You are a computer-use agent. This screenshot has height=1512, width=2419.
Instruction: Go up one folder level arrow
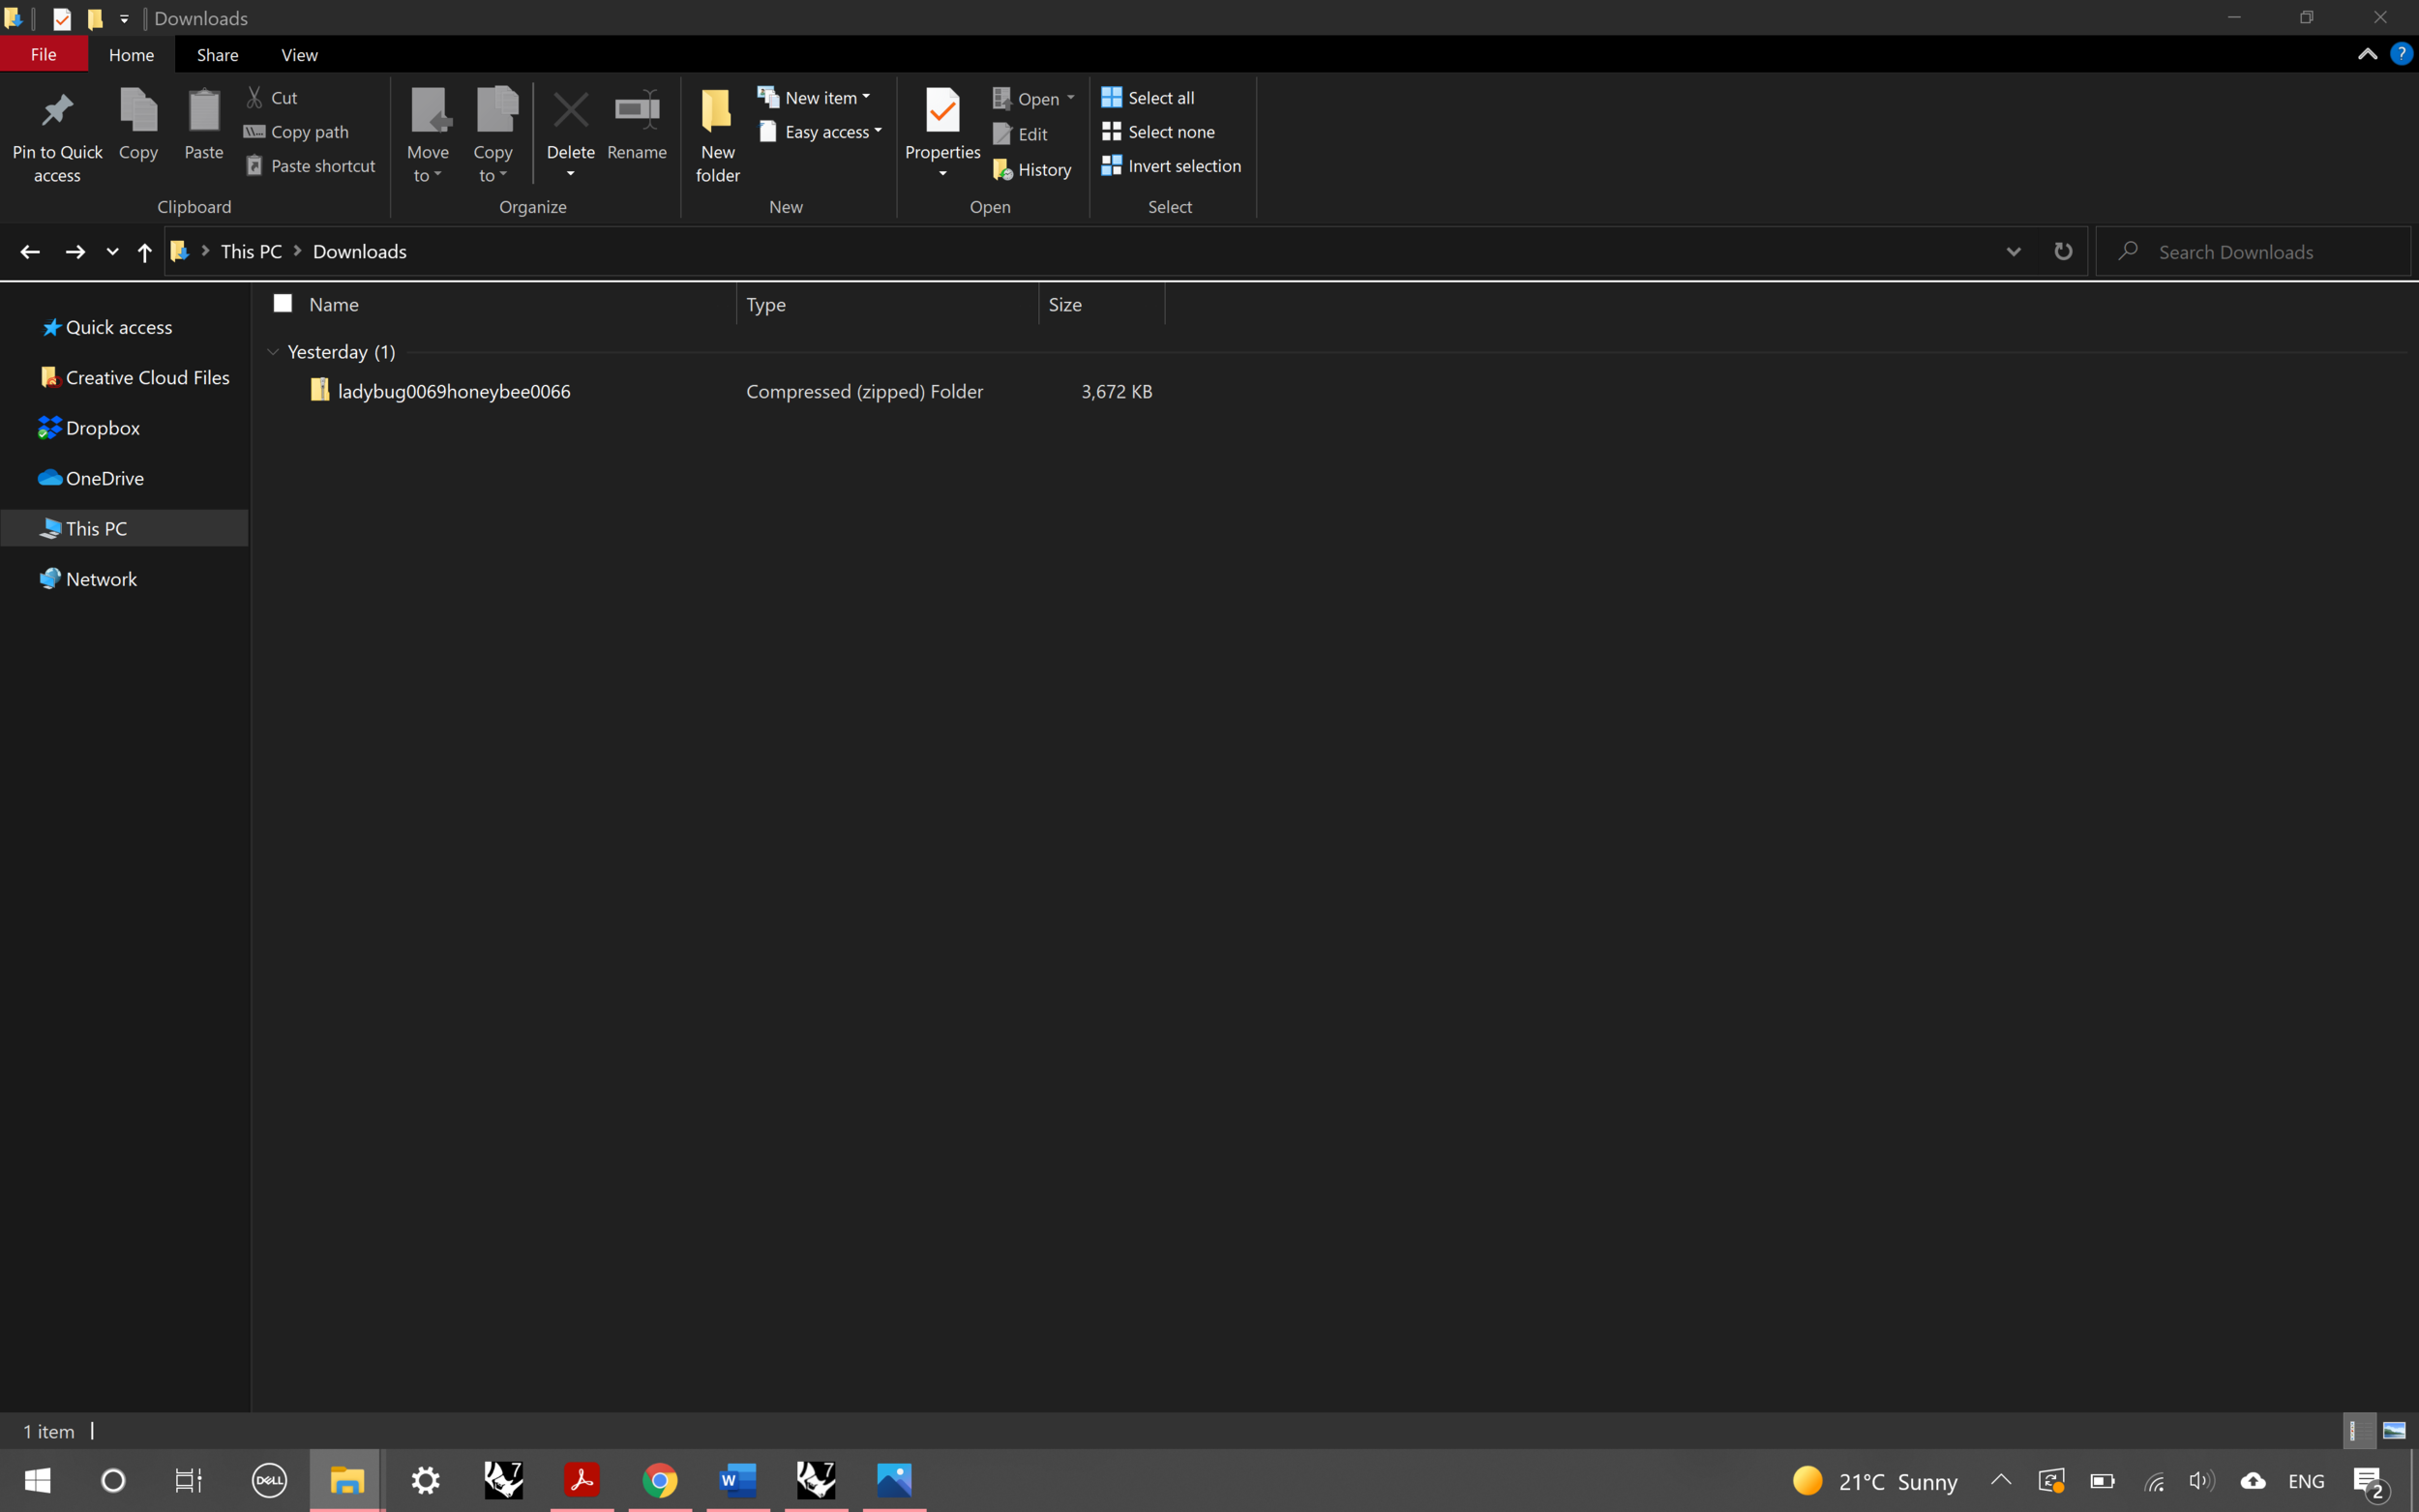click(144, 252)
